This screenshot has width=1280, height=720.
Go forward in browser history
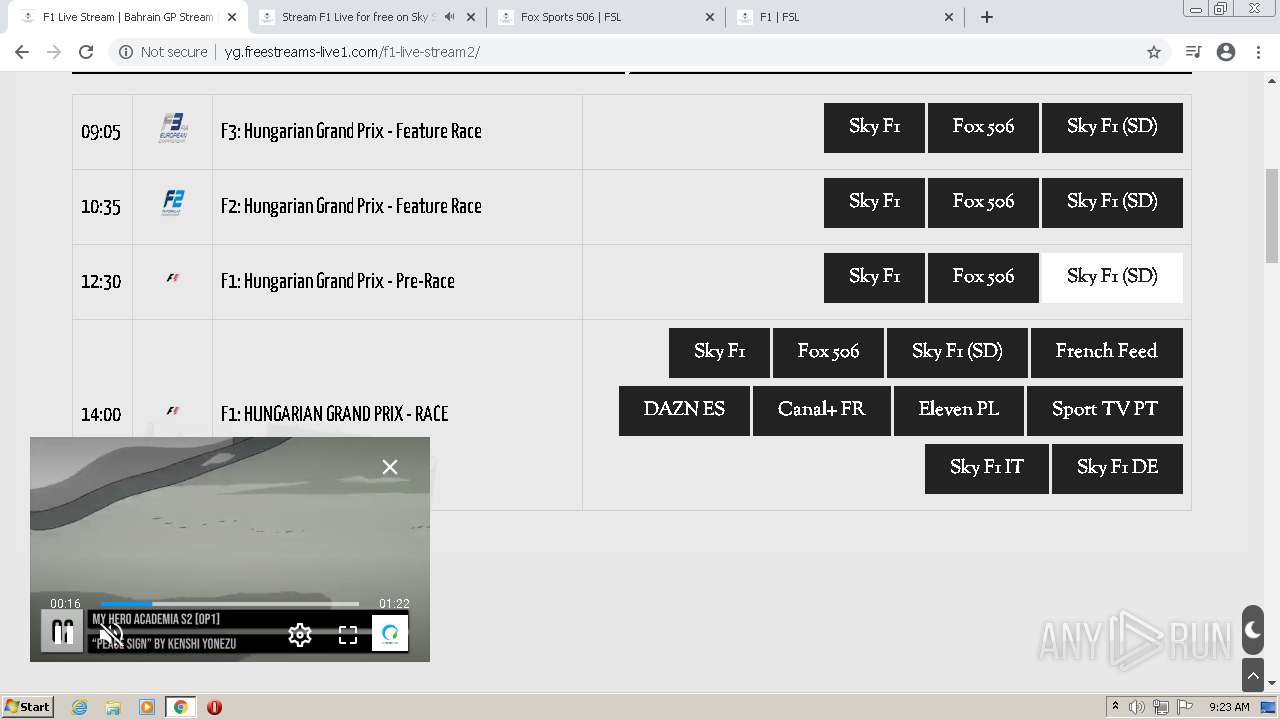(54, 52)
